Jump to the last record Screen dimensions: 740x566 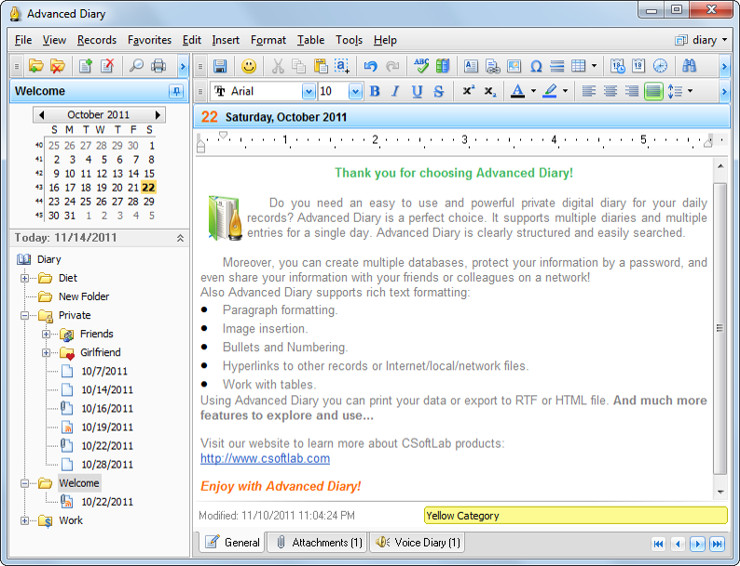(x=717, y=544)
